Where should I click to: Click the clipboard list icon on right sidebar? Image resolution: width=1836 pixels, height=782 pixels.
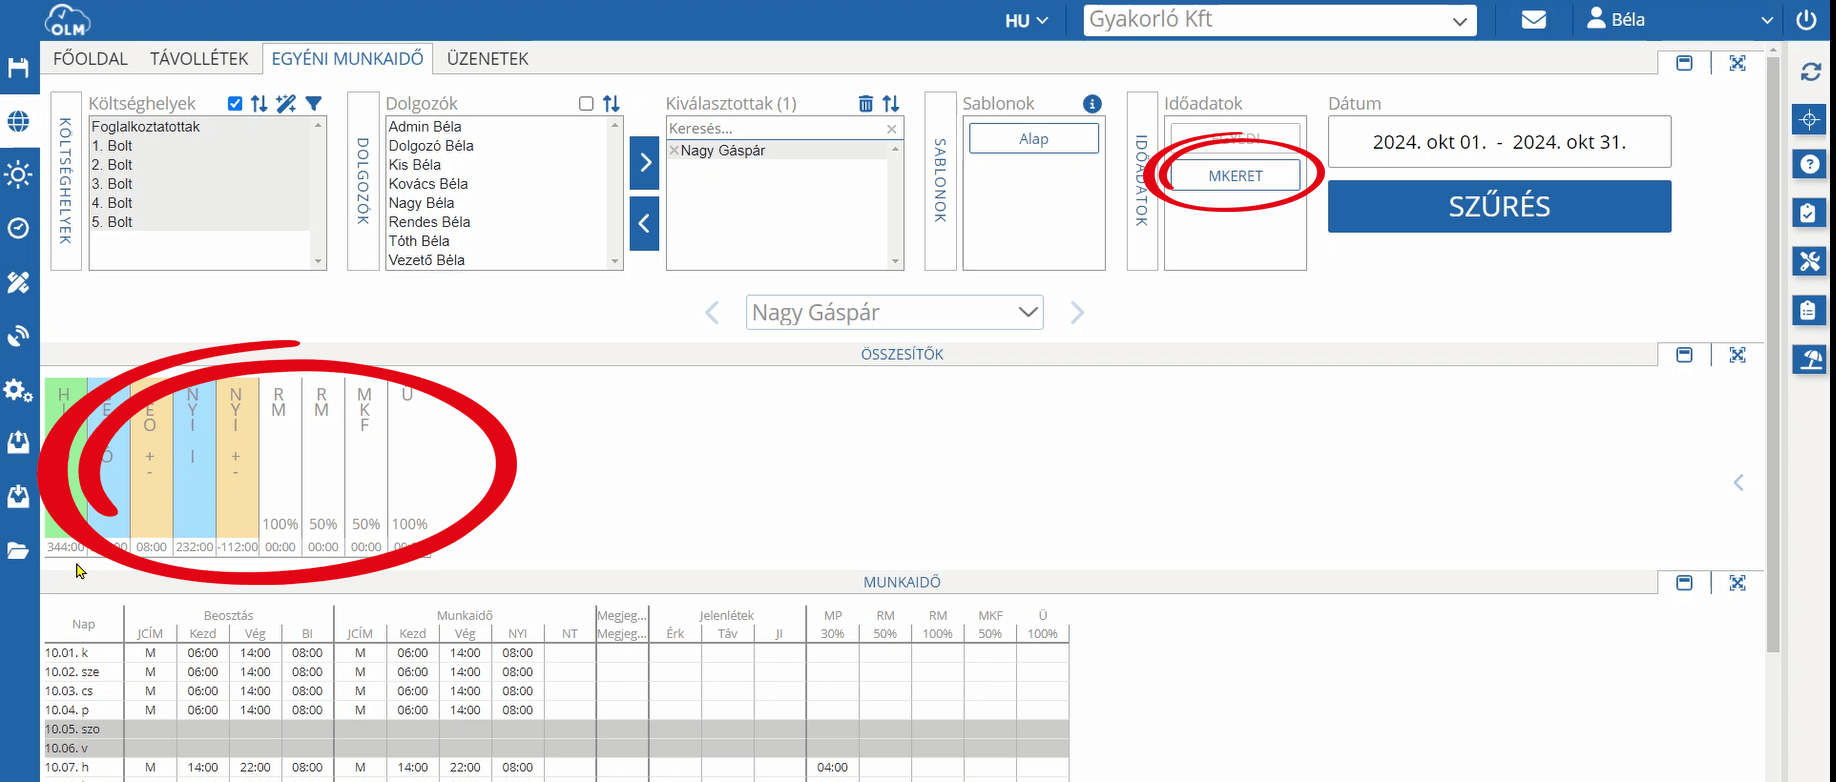click(1809, 311)
